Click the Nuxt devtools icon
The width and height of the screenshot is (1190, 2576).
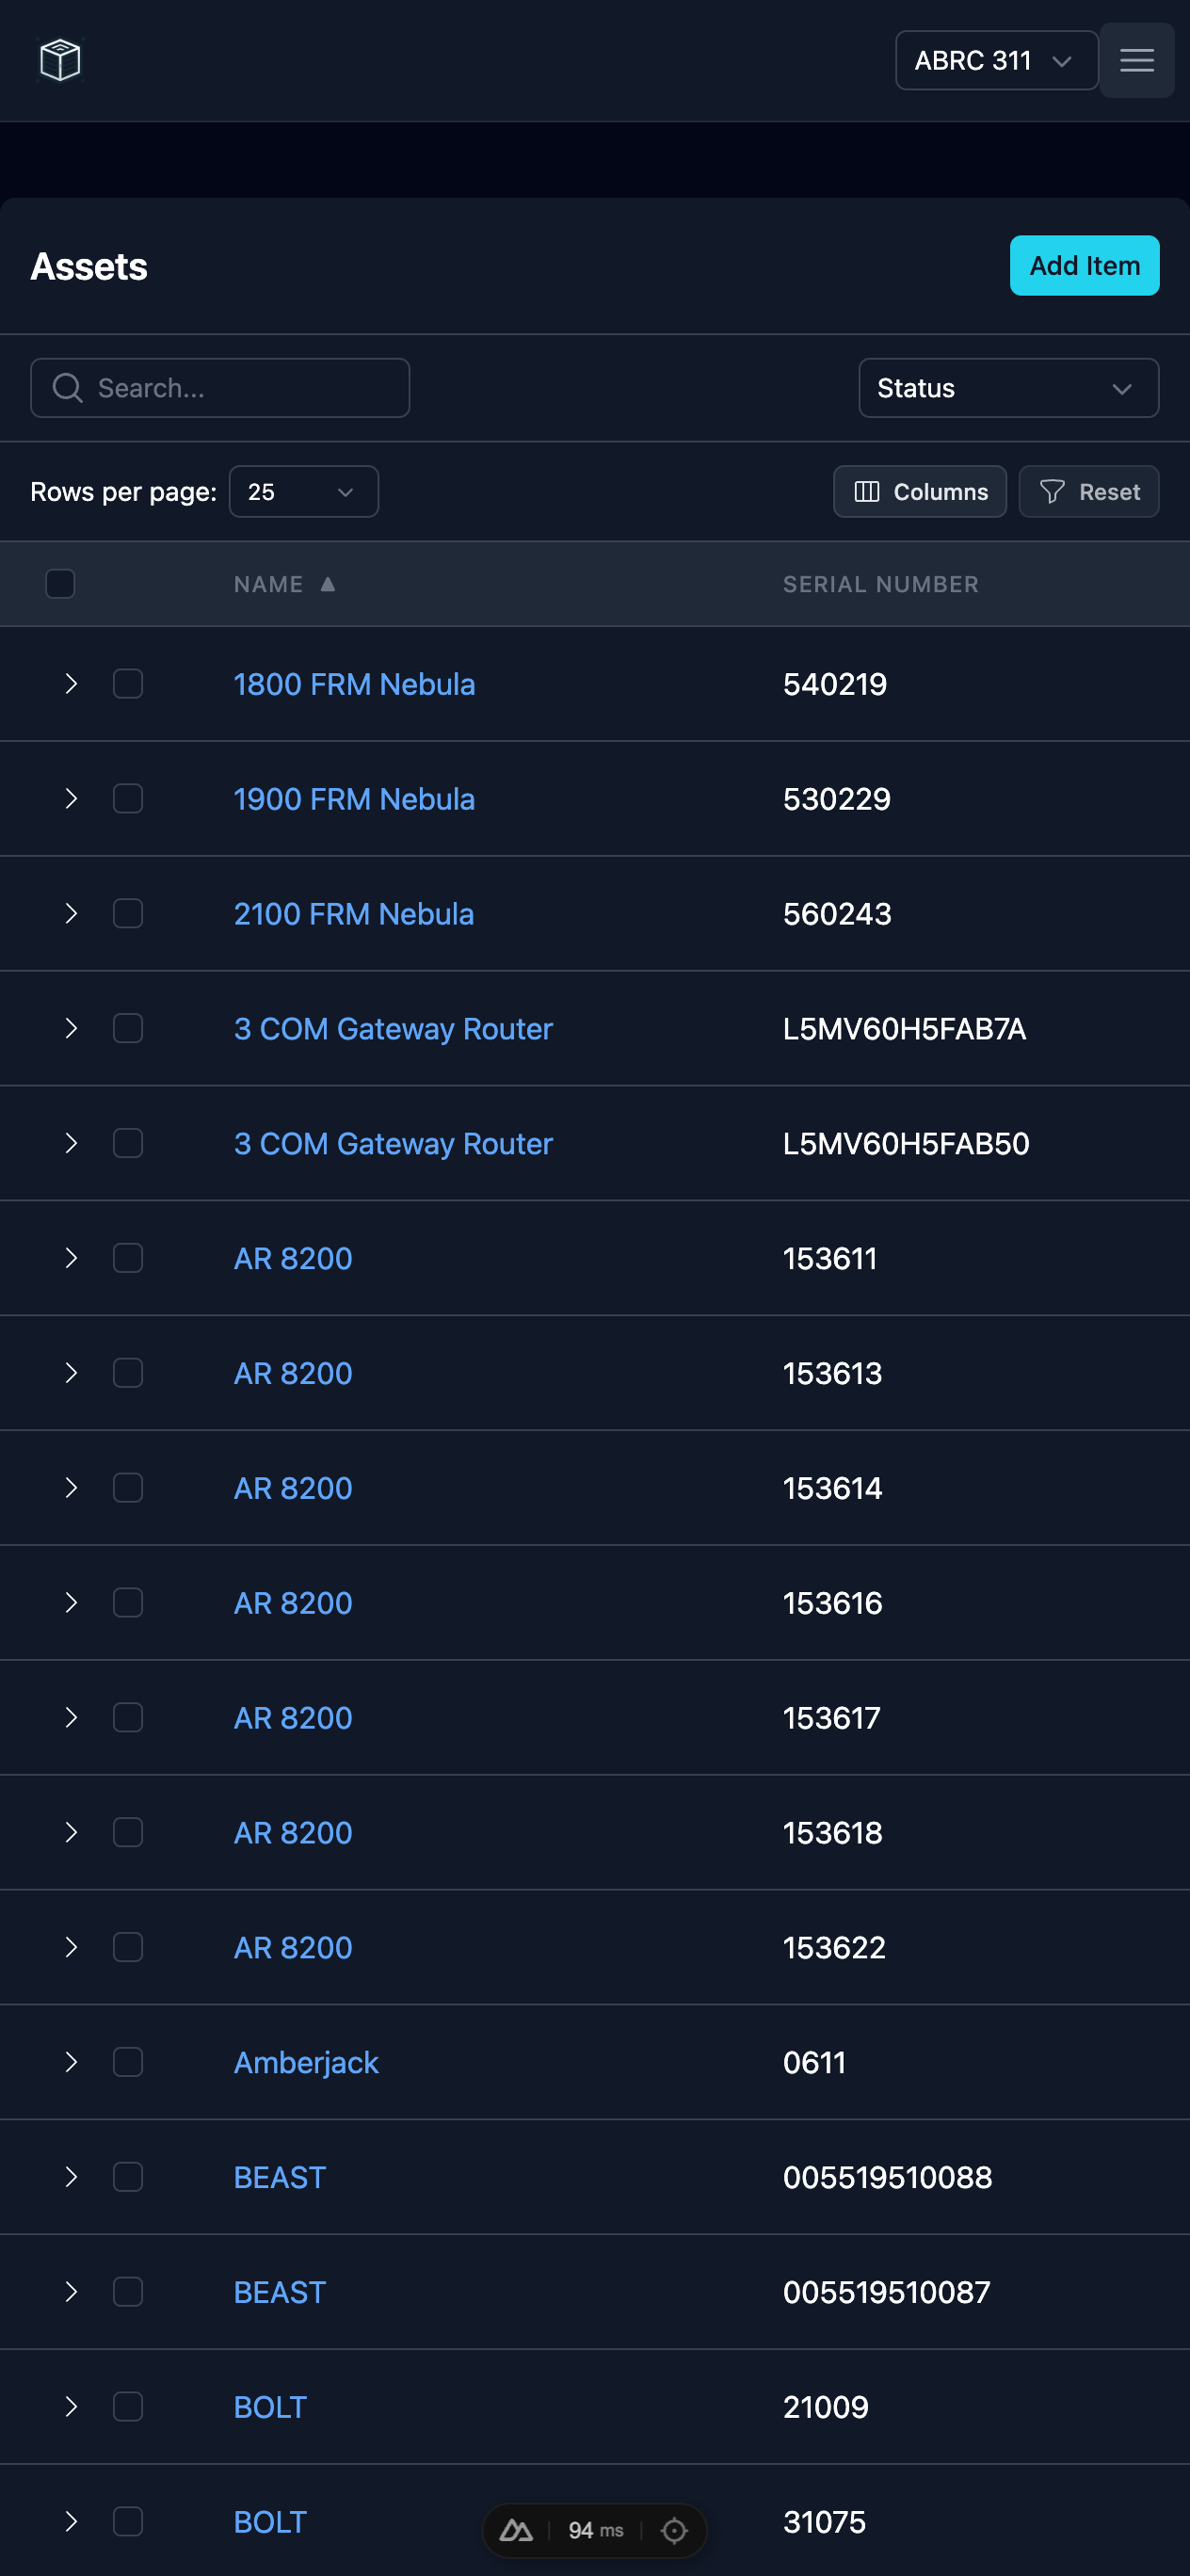click(x=516, y=2530)
